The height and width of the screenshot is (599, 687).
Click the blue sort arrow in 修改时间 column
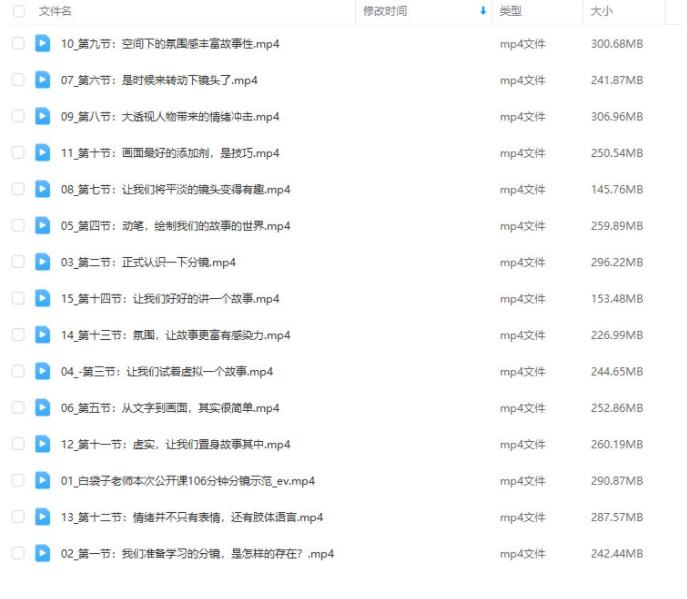click(x=483, y=11)
